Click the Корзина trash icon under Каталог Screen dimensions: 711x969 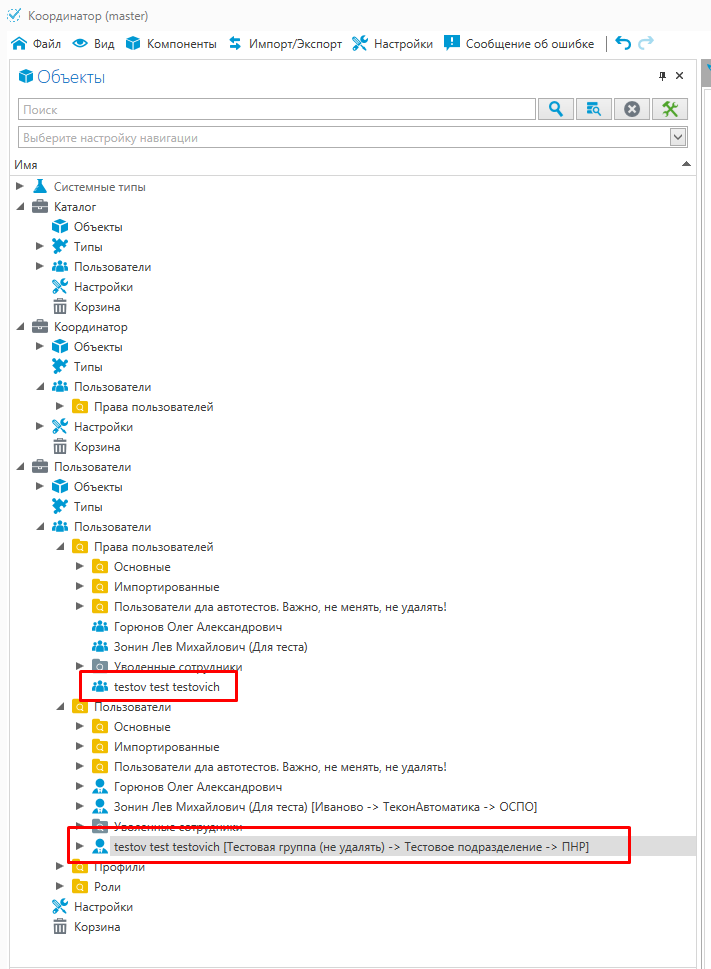59,307
